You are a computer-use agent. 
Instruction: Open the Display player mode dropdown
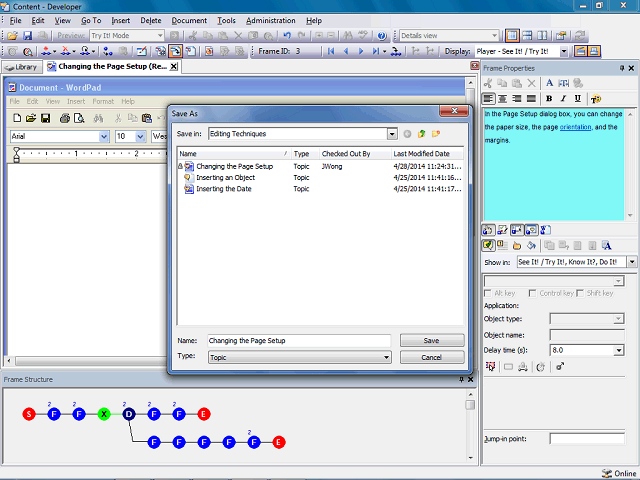[564, 51]
